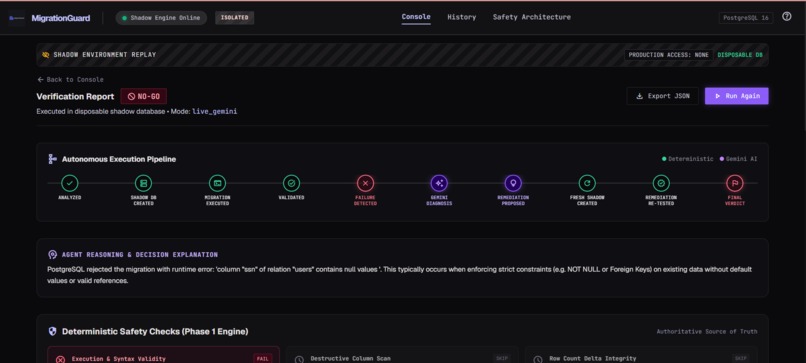Image resolution: width=806 pixels, height=363 pixels.
Task: Click the Migration Executed step icon
Action: point(217,183)
